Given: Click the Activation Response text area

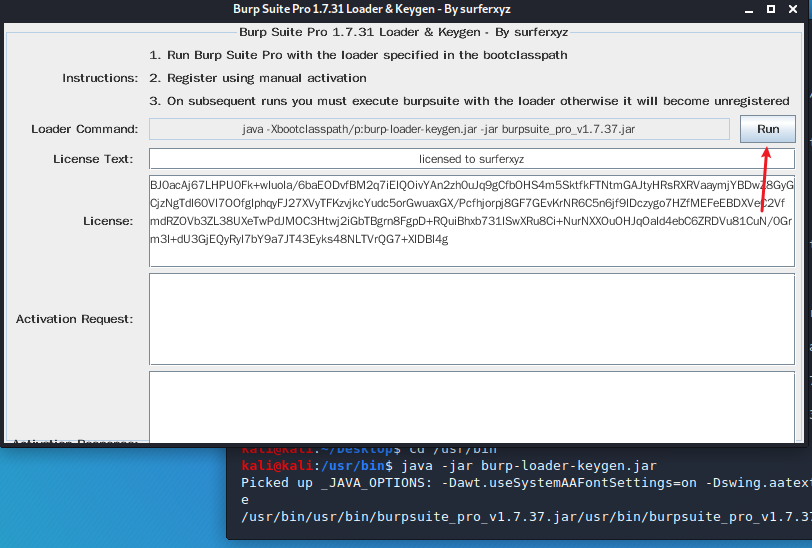Looking at the screenshot, I should pos(472,407).
